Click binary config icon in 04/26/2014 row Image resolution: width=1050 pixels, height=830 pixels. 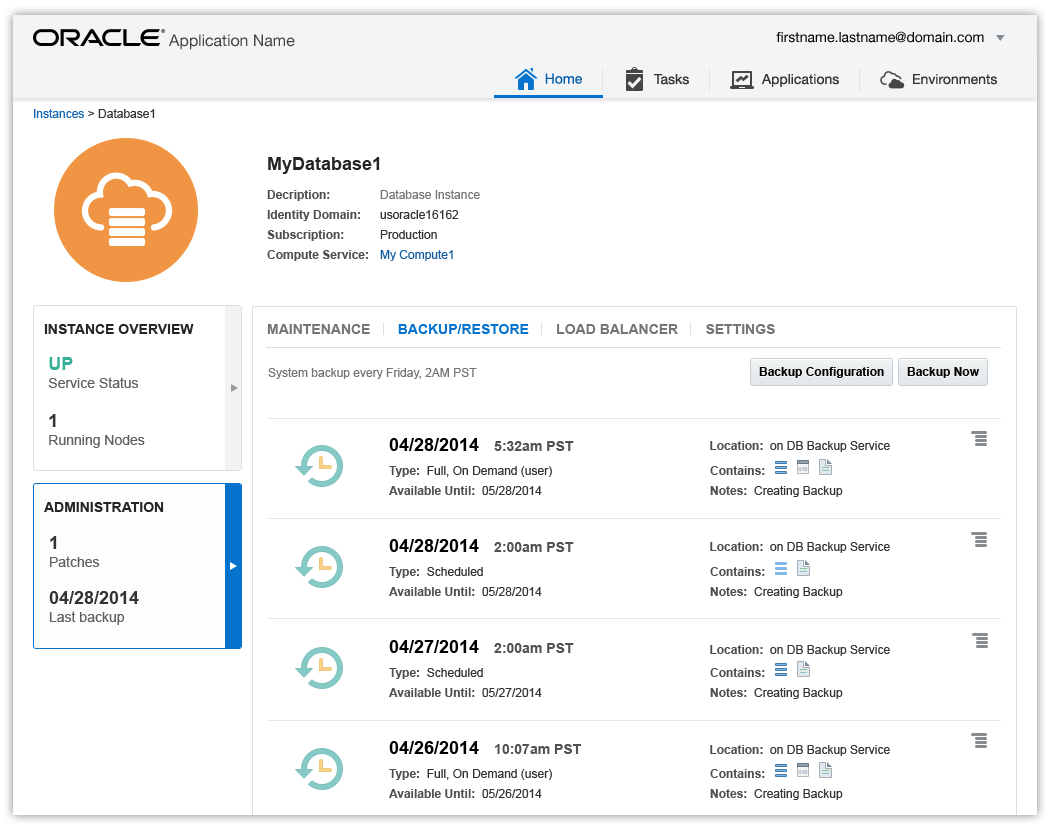803,770
